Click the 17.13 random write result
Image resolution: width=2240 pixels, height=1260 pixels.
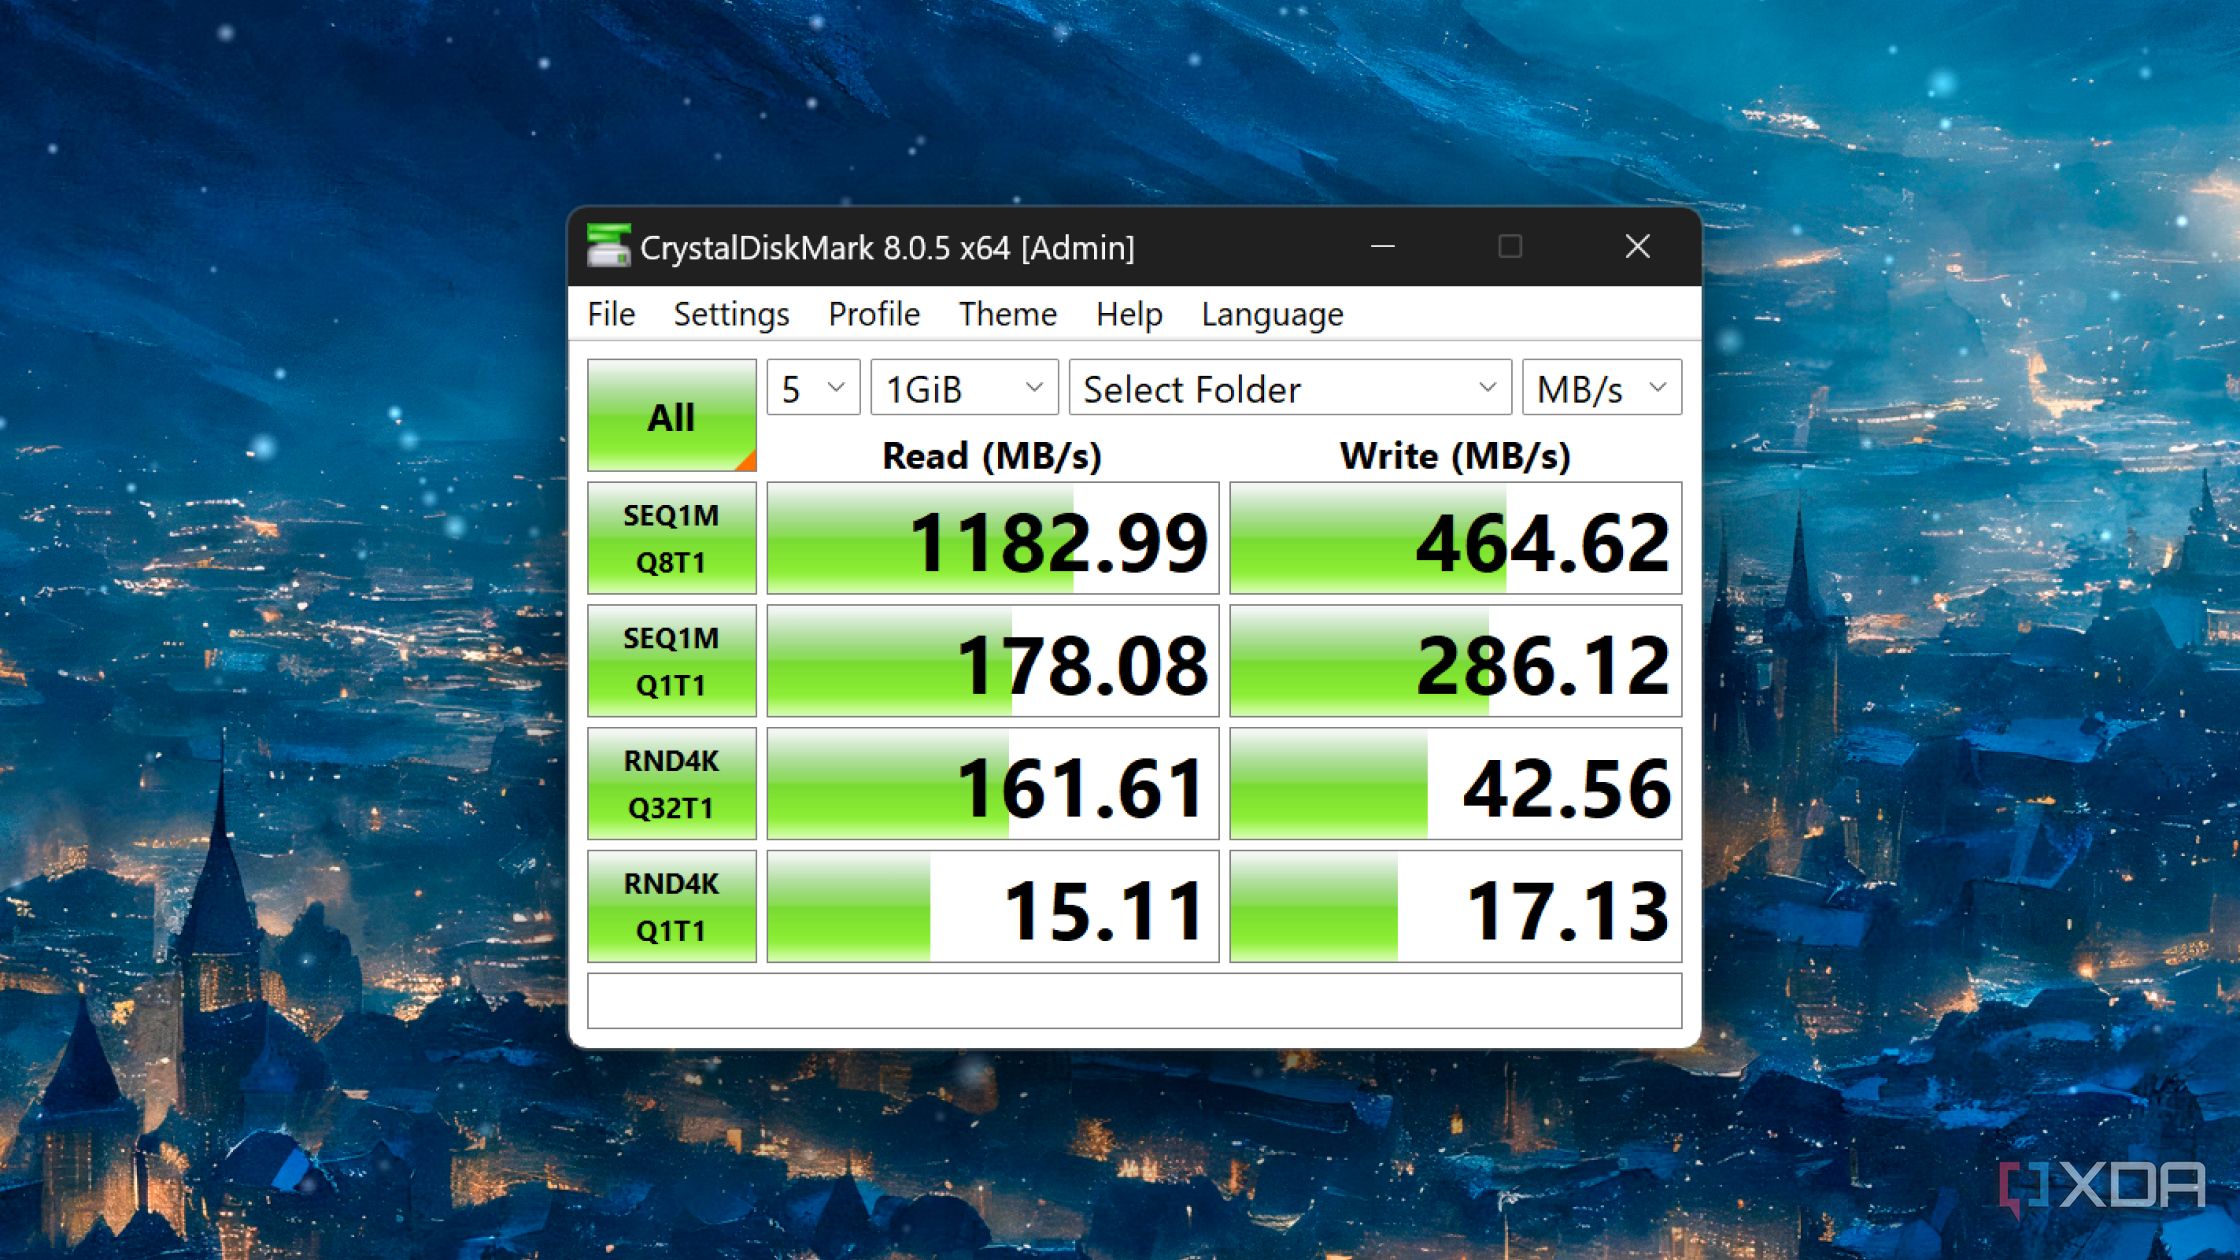point(1455,907)
